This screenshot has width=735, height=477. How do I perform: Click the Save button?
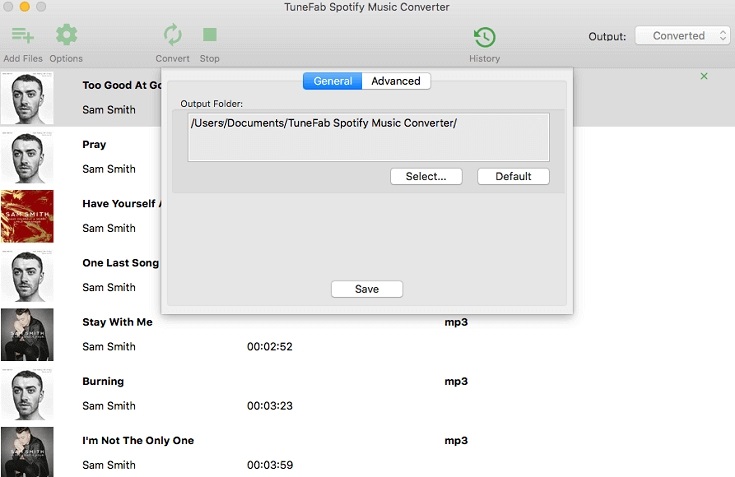(x=367, y=289)
